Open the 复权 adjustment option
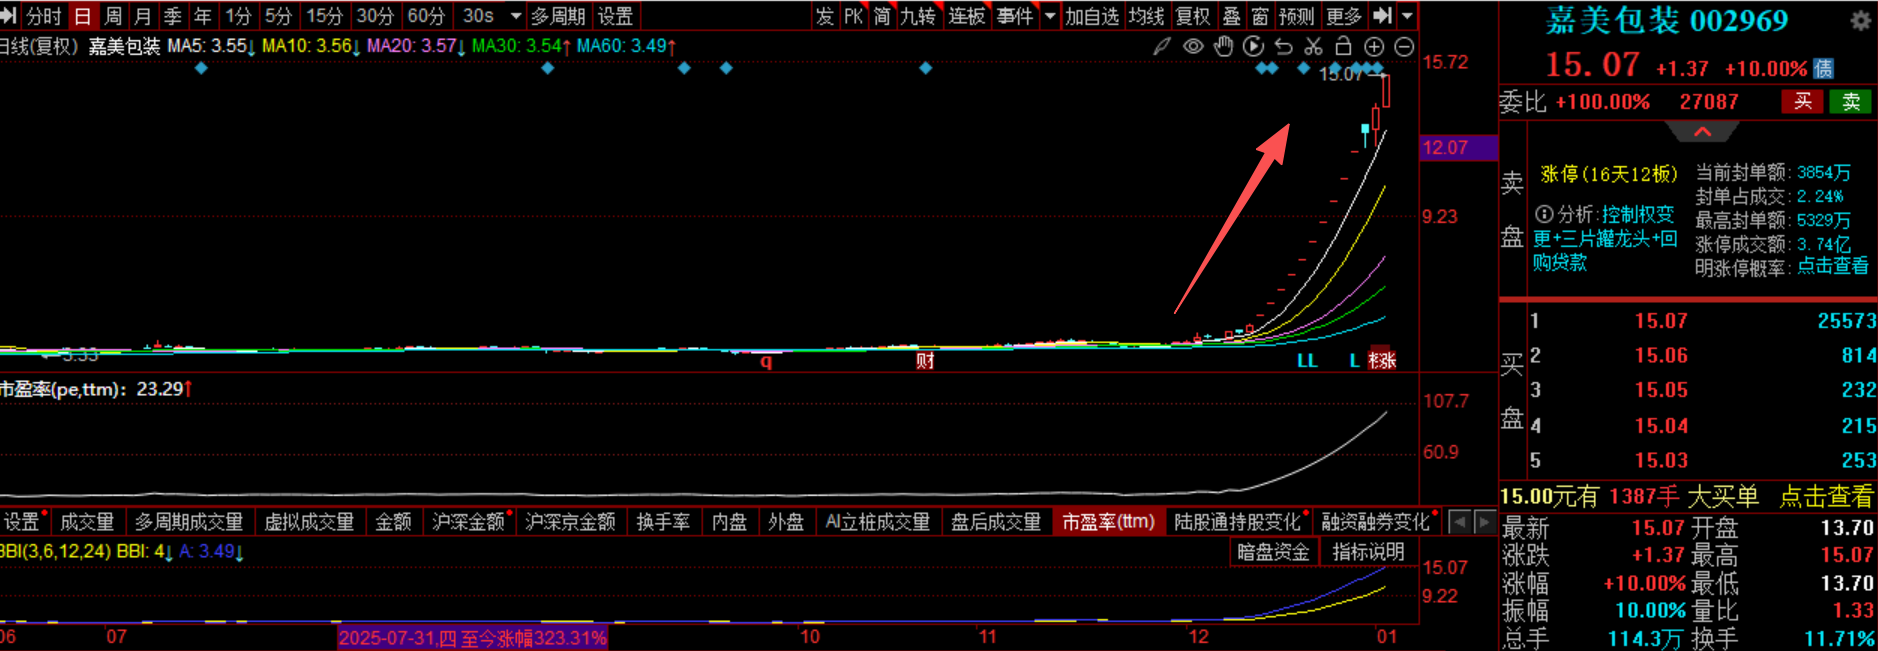The width and height of the screenshot is (1878, 651). coord(1194,16)
